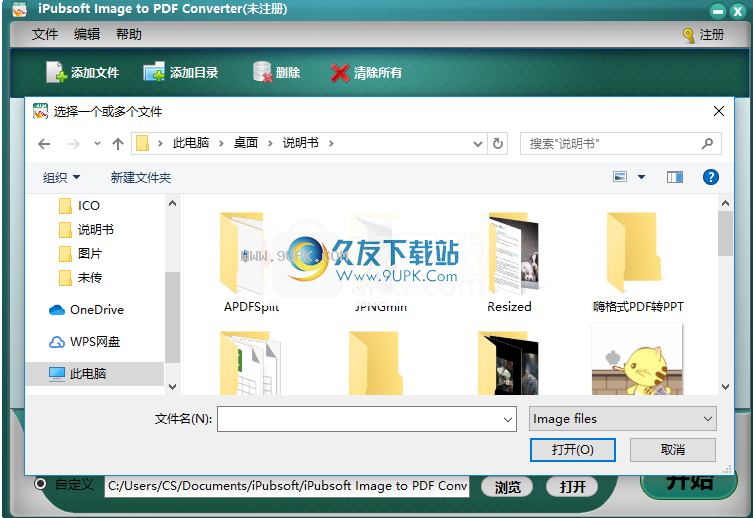Select 此电脑 in the navigation pane
The image size is (753, 518).
(x=95, y=373)
